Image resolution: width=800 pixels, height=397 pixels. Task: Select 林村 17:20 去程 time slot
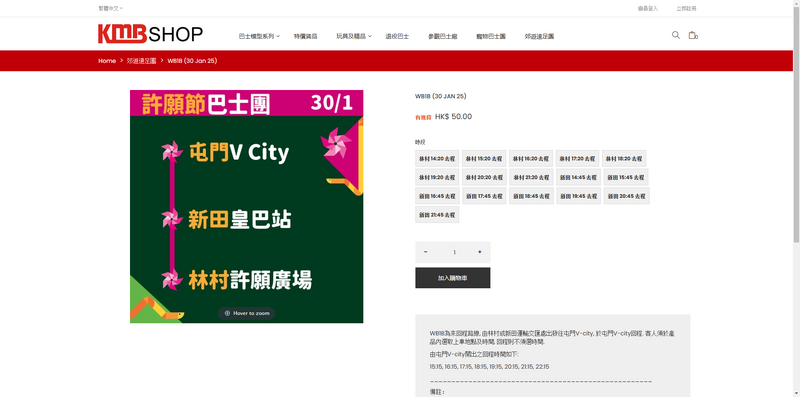tap(577, 159)
